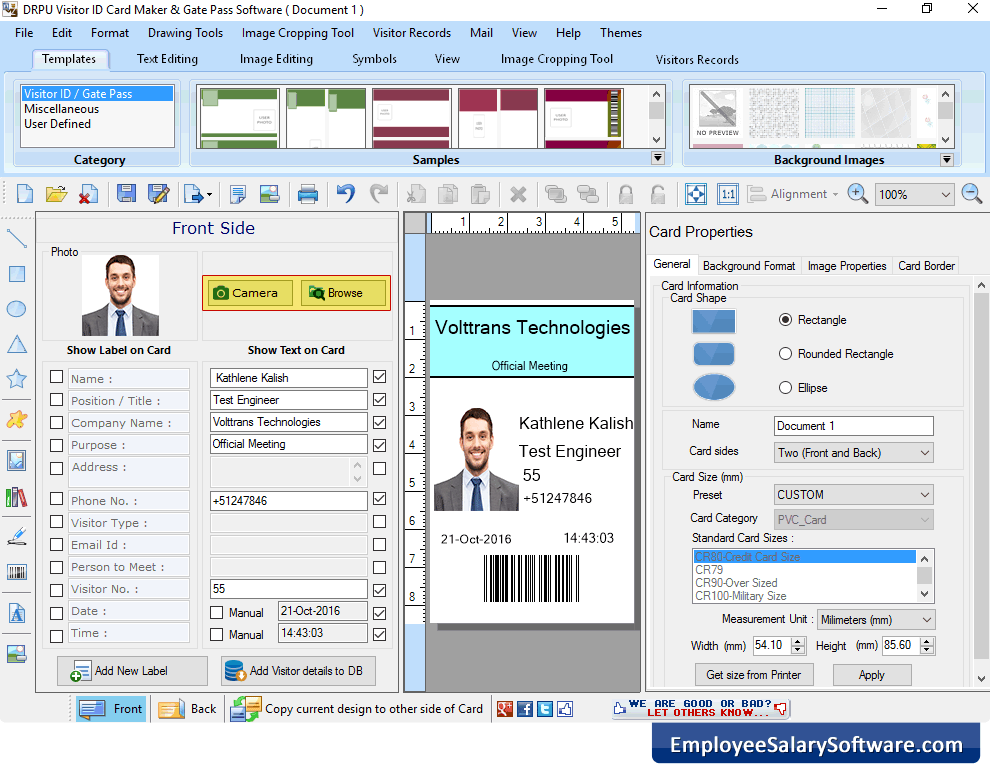Click the Add New Label button

click(x=132, y=670)
